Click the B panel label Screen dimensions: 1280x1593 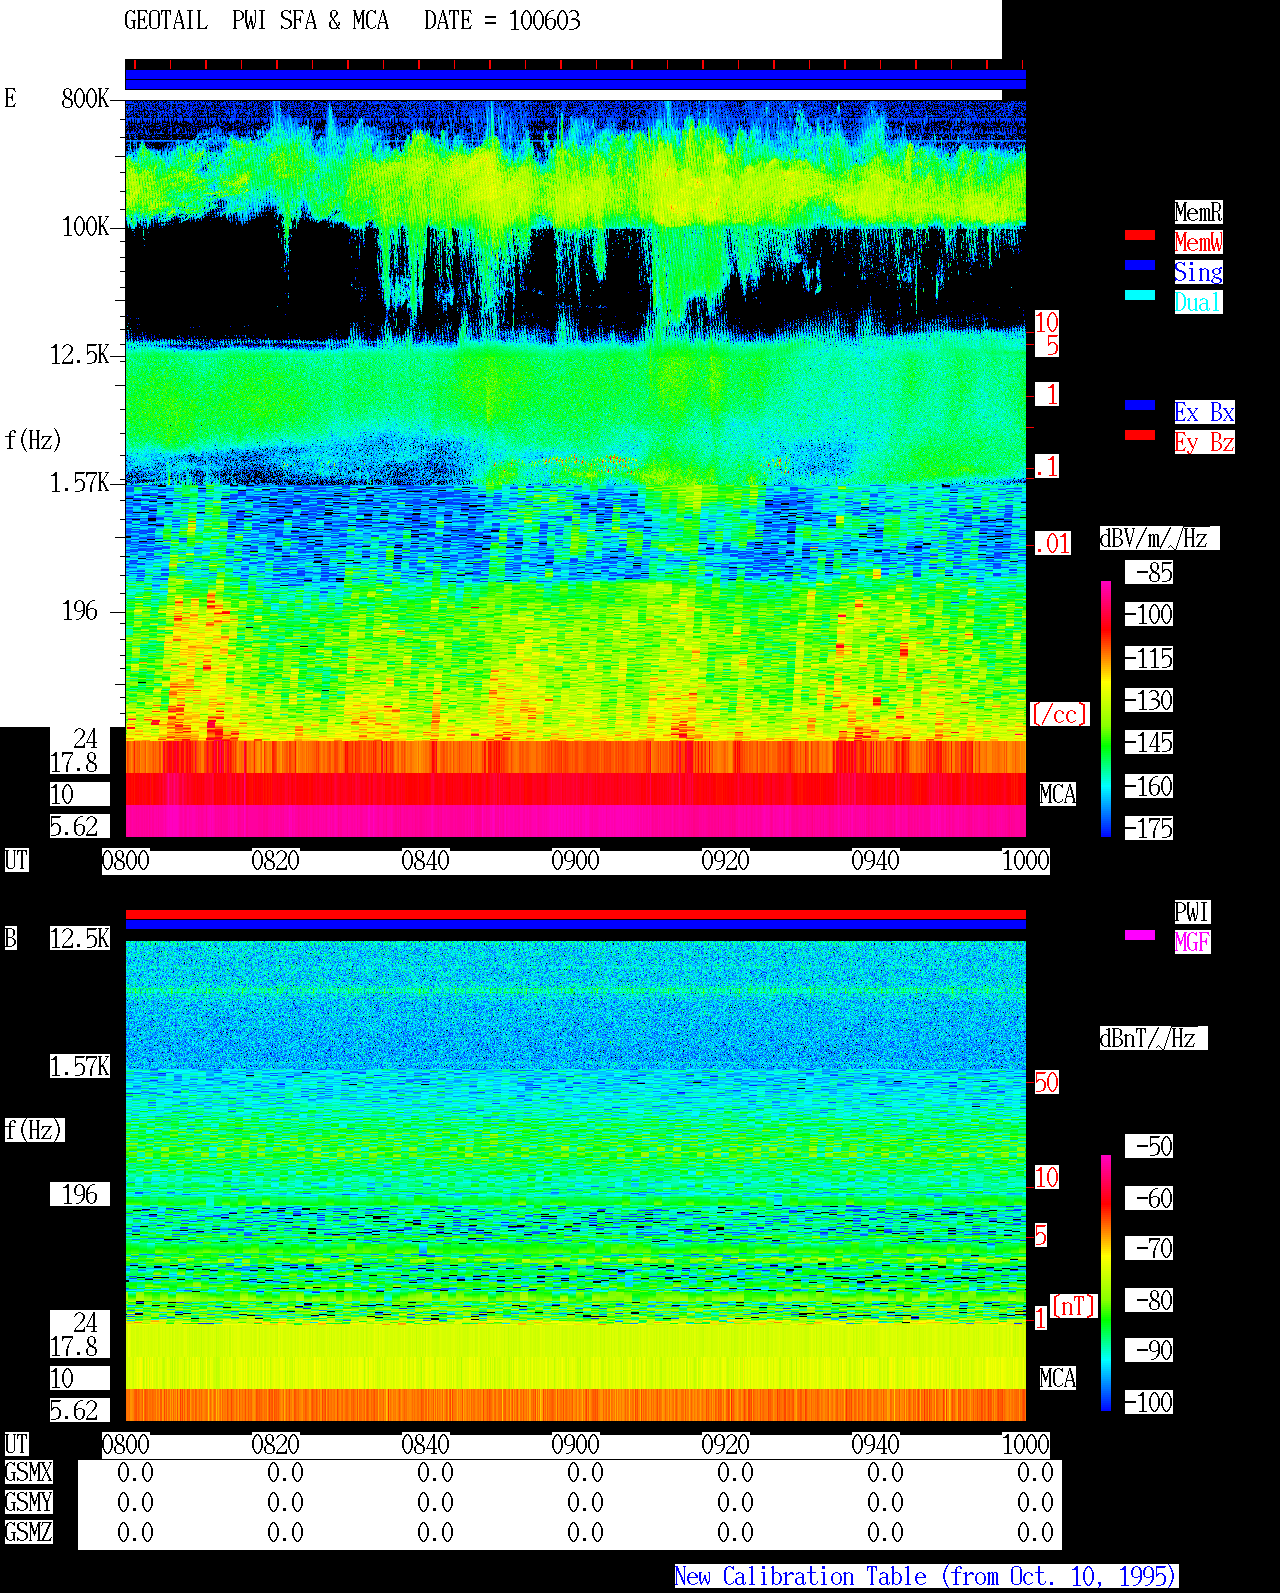[11, 938]
